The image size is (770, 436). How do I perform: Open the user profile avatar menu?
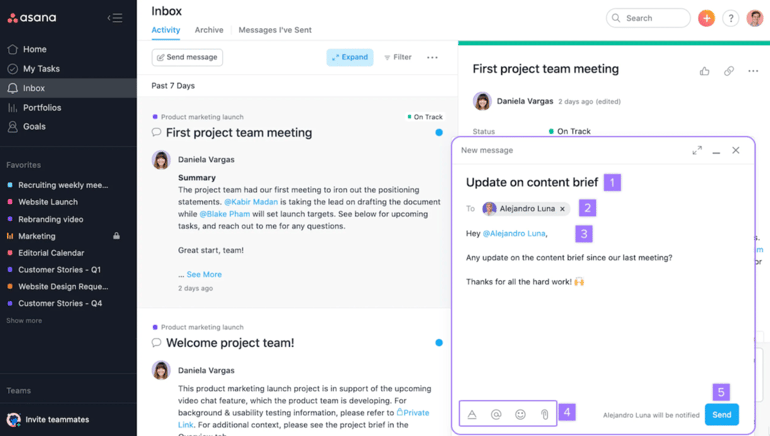tap(755, 18)
